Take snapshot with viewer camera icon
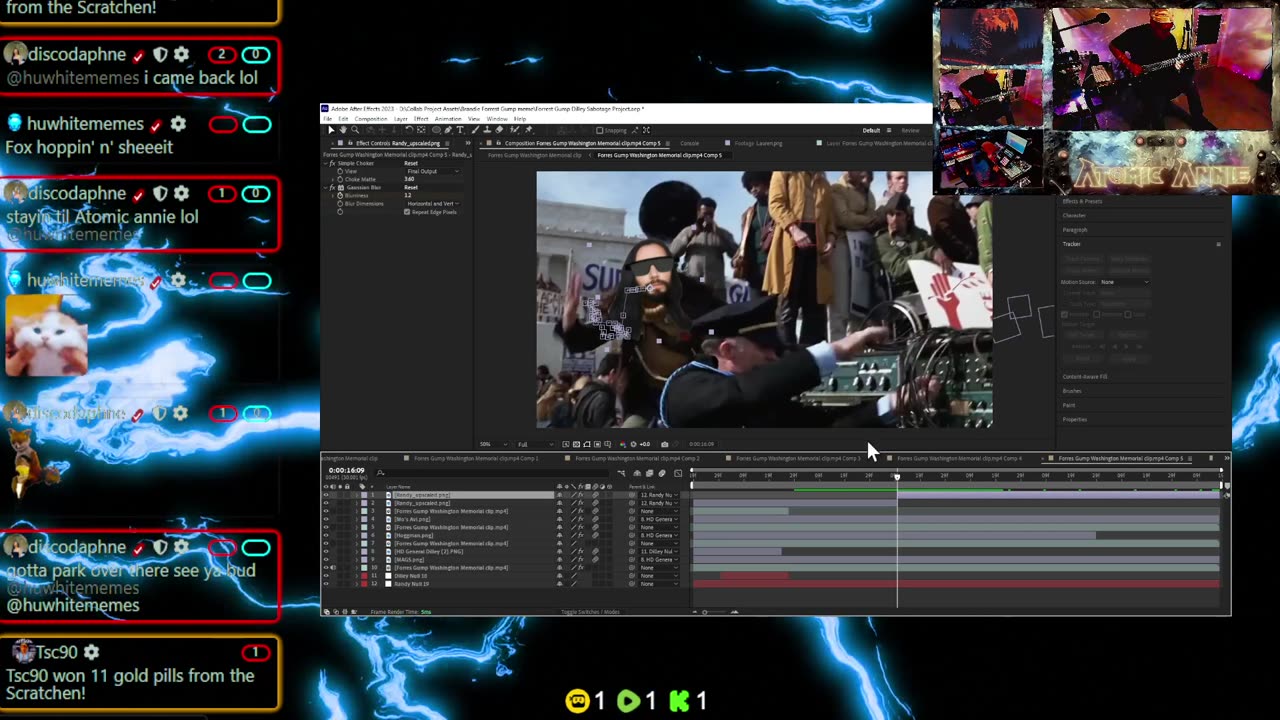1280x720 pixels. (665, 444)
